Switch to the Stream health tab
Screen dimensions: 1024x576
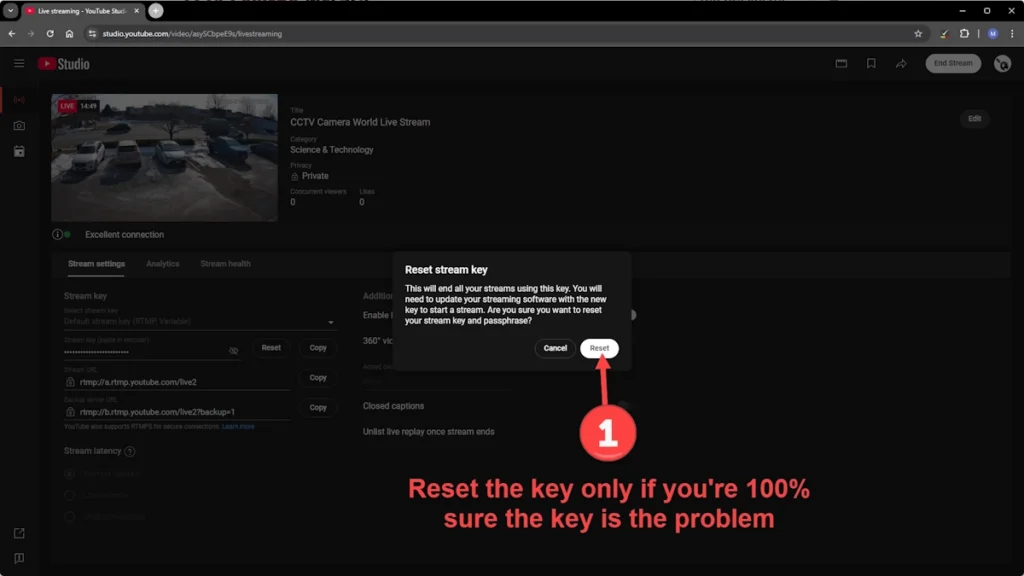[x=225, y=264]
